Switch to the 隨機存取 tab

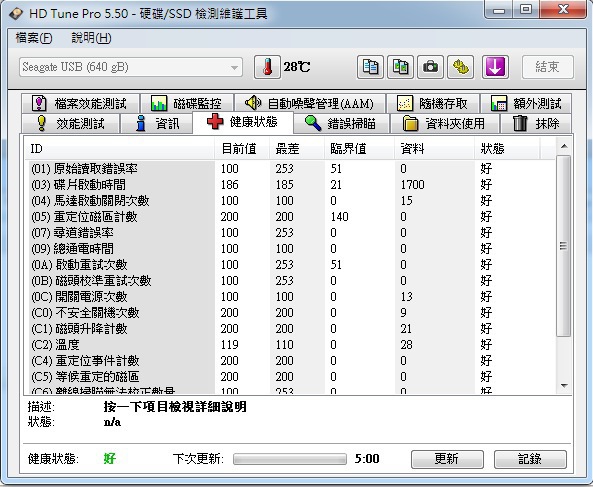point(433,103)
